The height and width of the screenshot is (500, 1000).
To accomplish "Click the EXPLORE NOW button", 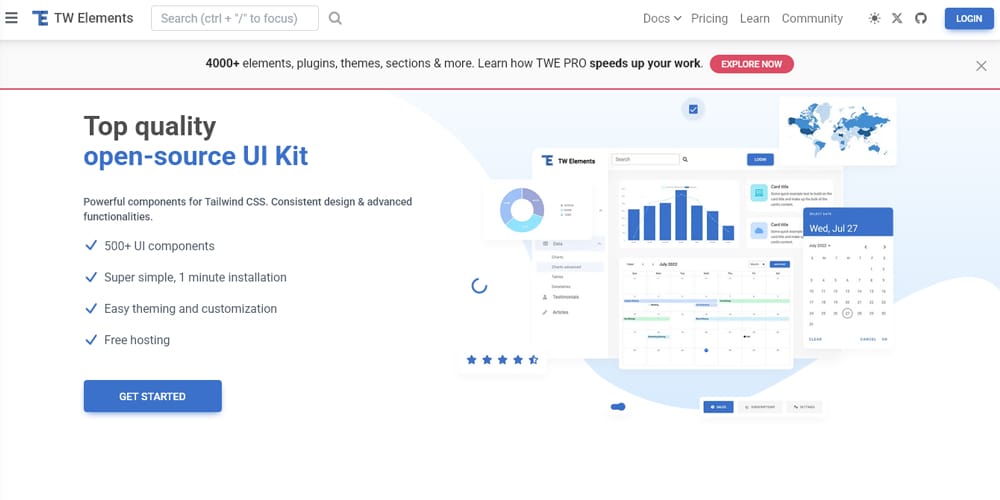I will pos(751,64).
